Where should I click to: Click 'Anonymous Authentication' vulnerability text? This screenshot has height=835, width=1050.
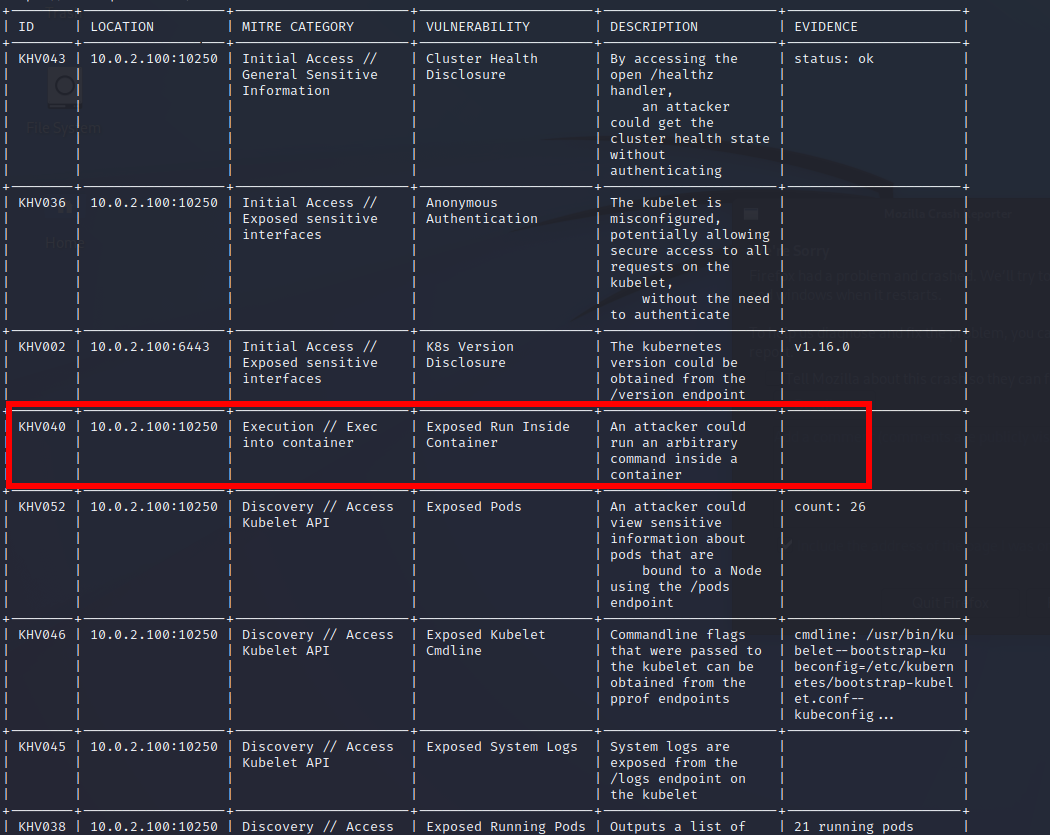(x=481, y=211)
